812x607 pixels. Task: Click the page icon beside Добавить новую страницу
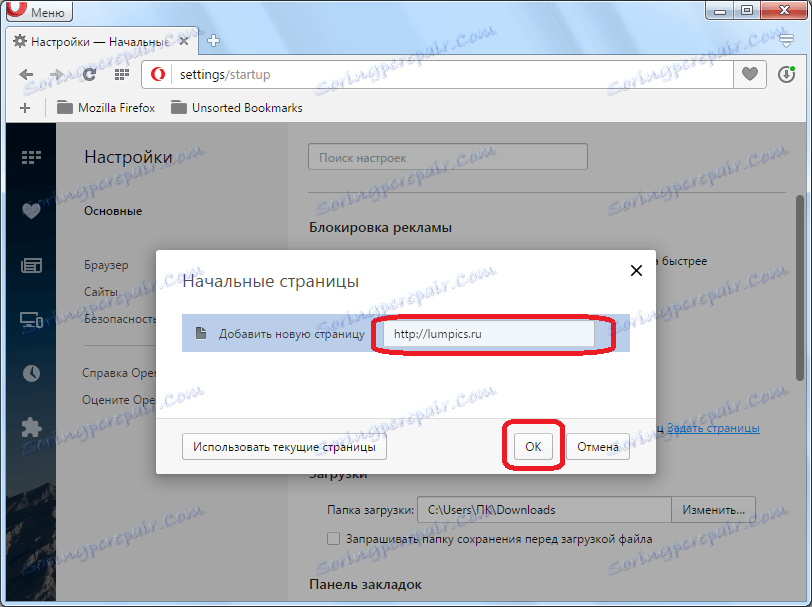click(201, 333)
